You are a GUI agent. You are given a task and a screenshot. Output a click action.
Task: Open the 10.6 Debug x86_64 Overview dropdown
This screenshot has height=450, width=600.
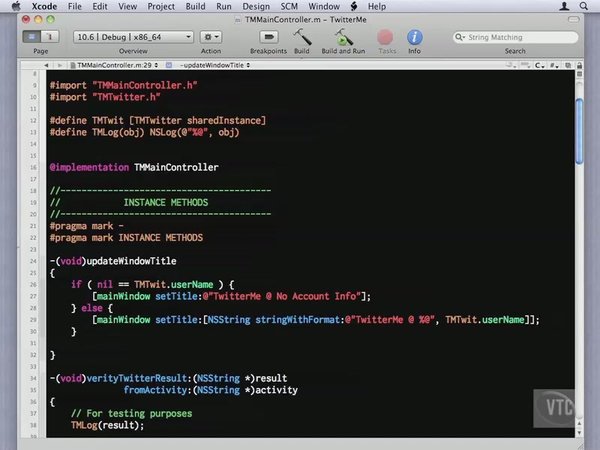click(x=133, y=37)
